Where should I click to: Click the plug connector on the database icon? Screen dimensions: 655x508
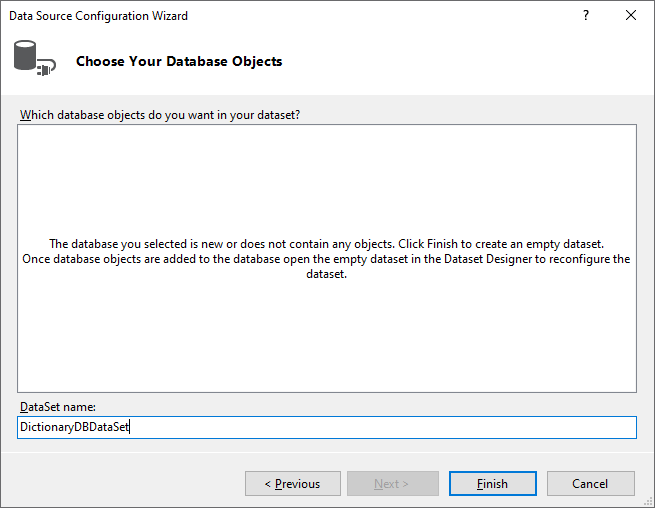[x=47, y=70]
